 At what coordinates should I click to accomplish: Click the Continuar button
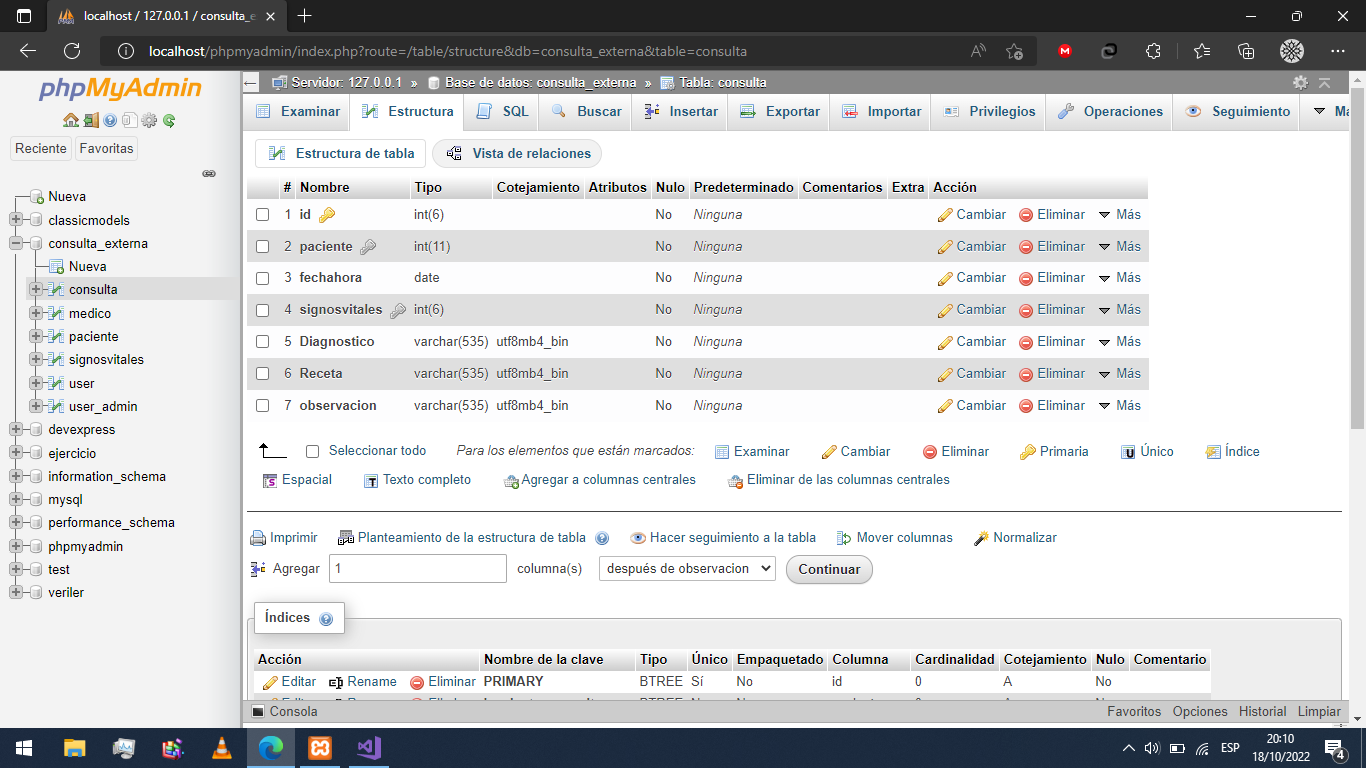point(829,570)
